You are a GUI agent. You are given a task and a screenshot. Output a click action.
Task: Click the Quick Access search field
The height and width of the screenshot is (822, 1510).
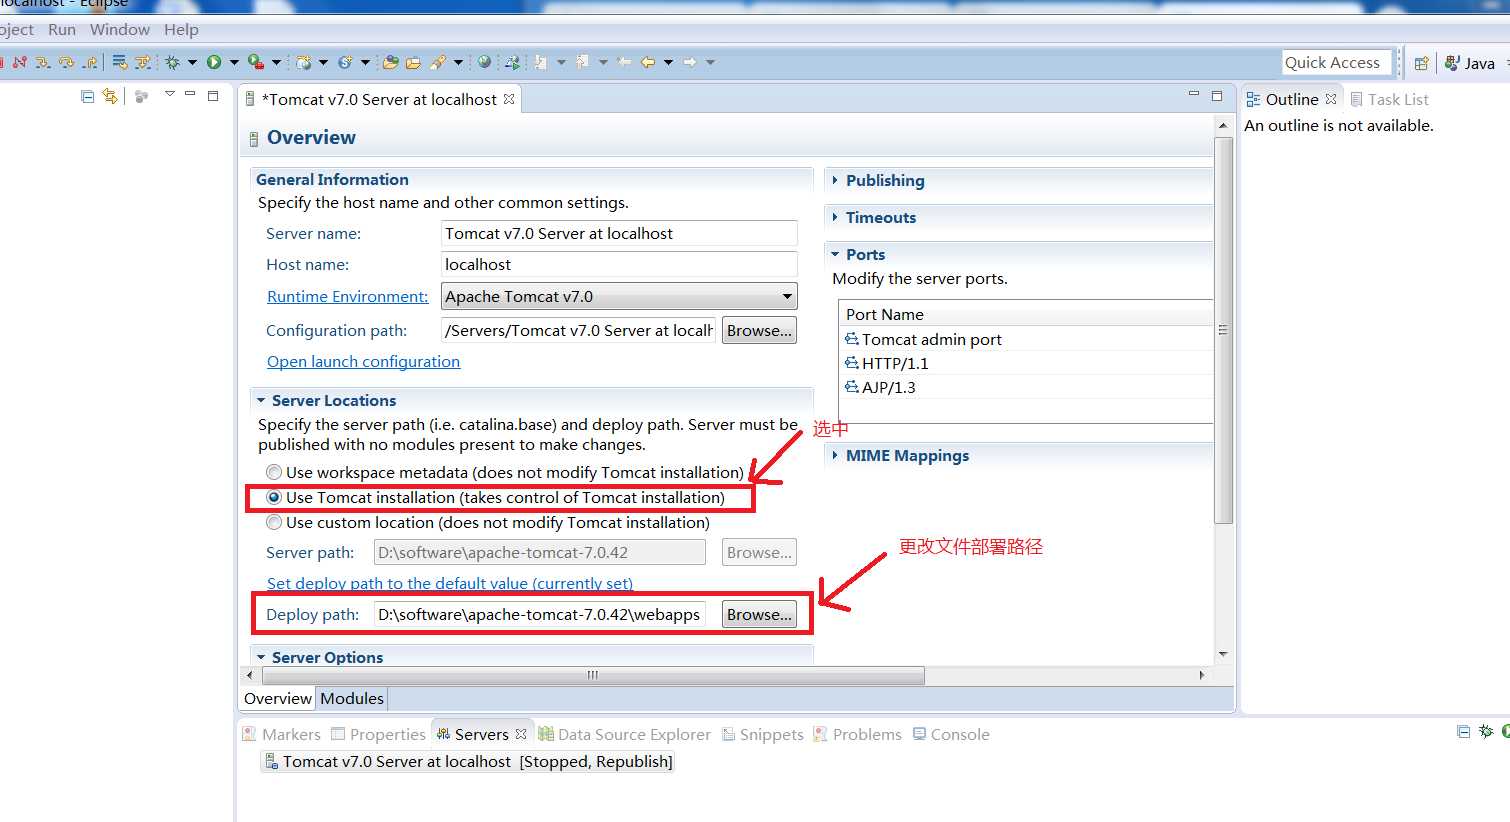pos(1337,62)
